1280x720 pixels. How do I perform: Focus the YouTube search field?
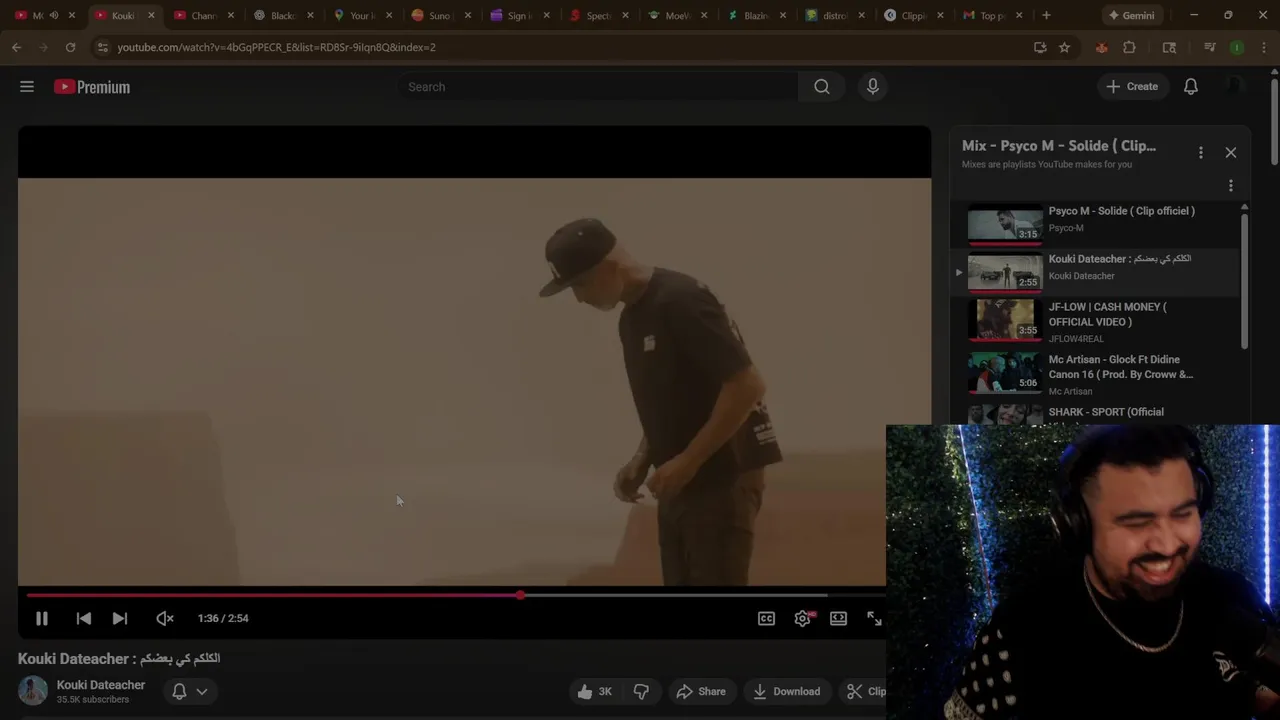pyautogui.click(x=598, y=87)
